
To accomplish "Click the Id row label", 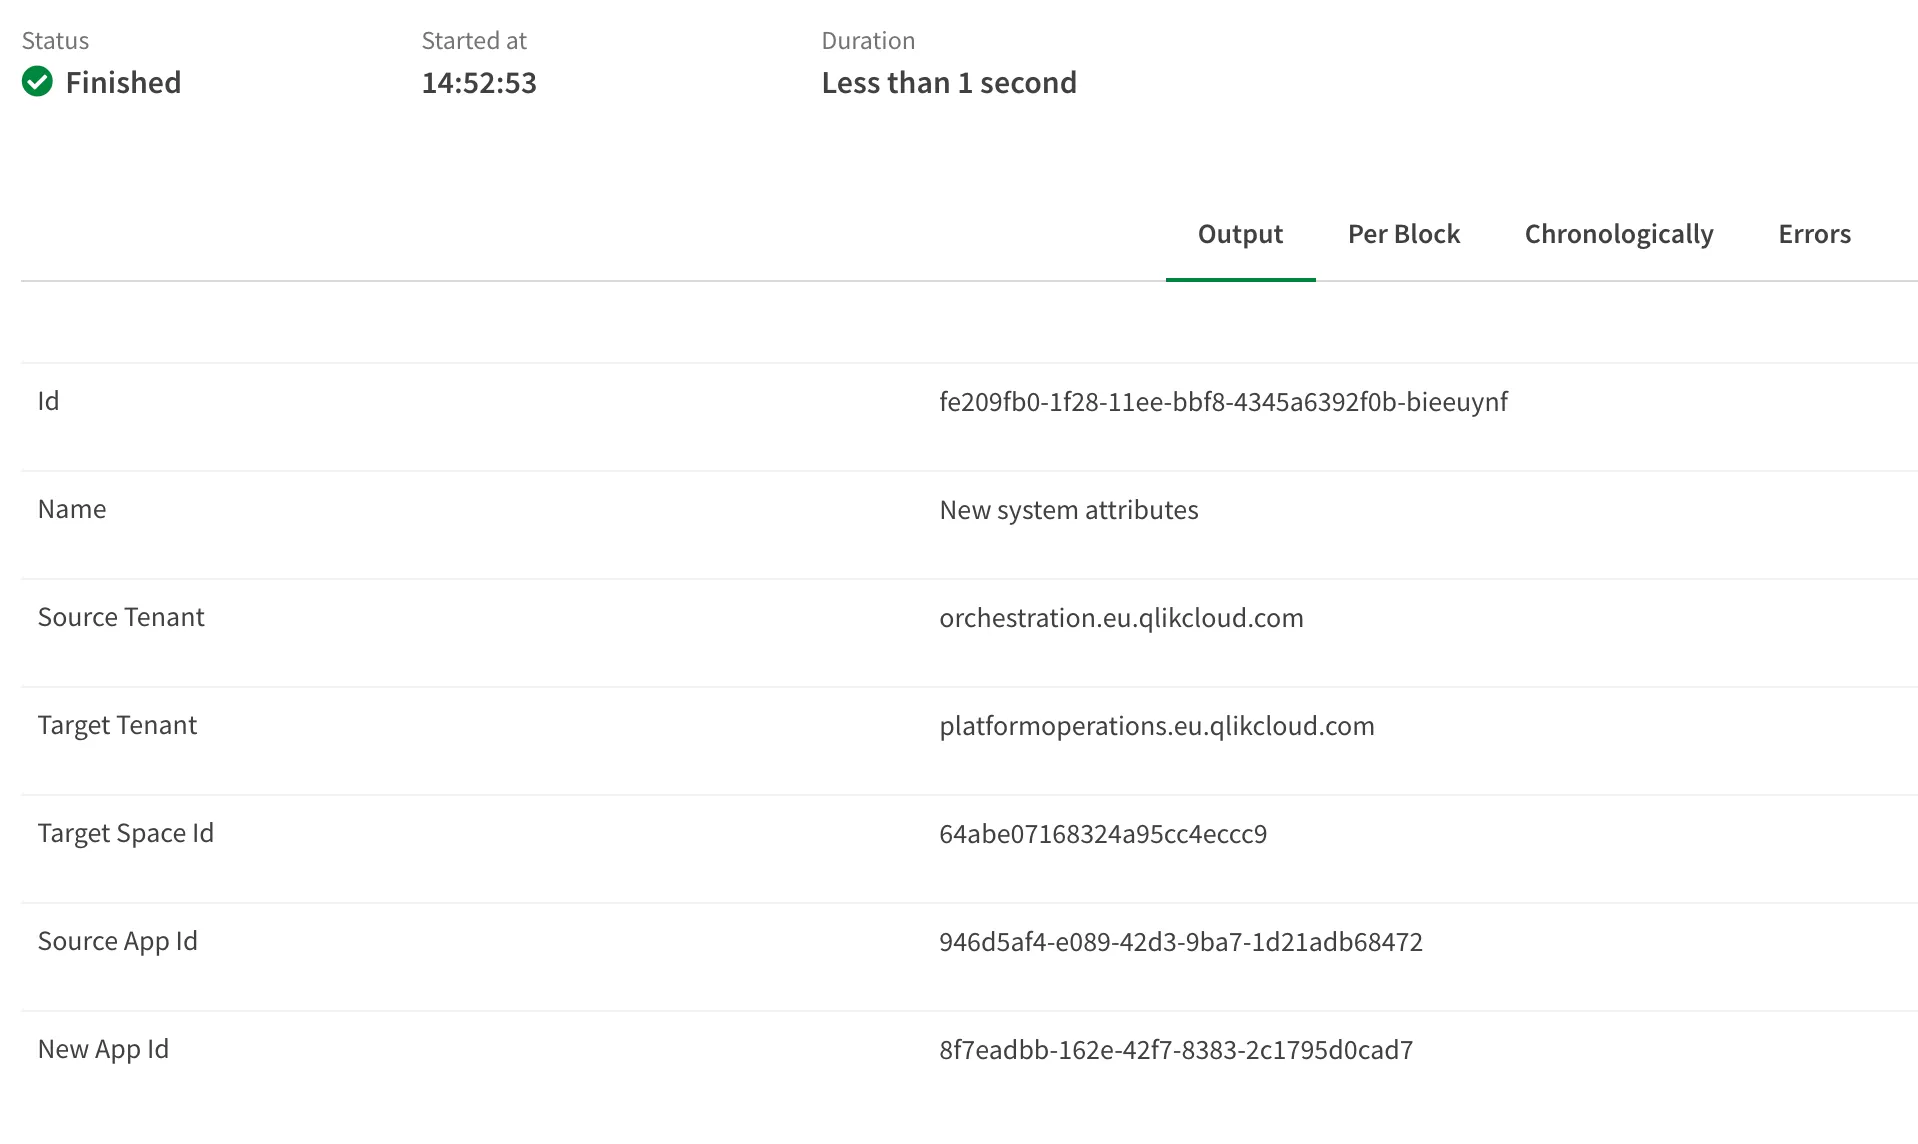I will [48, 402].
